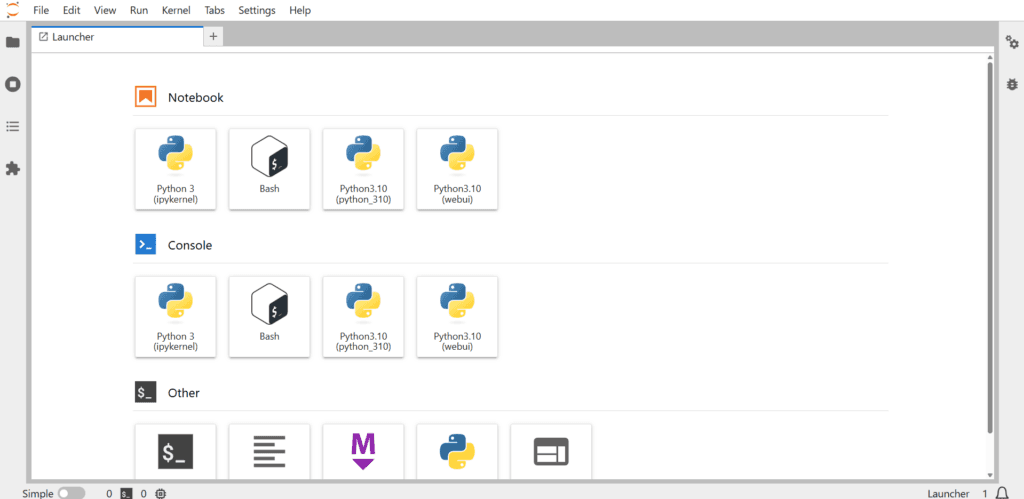Open the Kernel menu
This screenshot has height=499, width=1024.
[176, 10]
